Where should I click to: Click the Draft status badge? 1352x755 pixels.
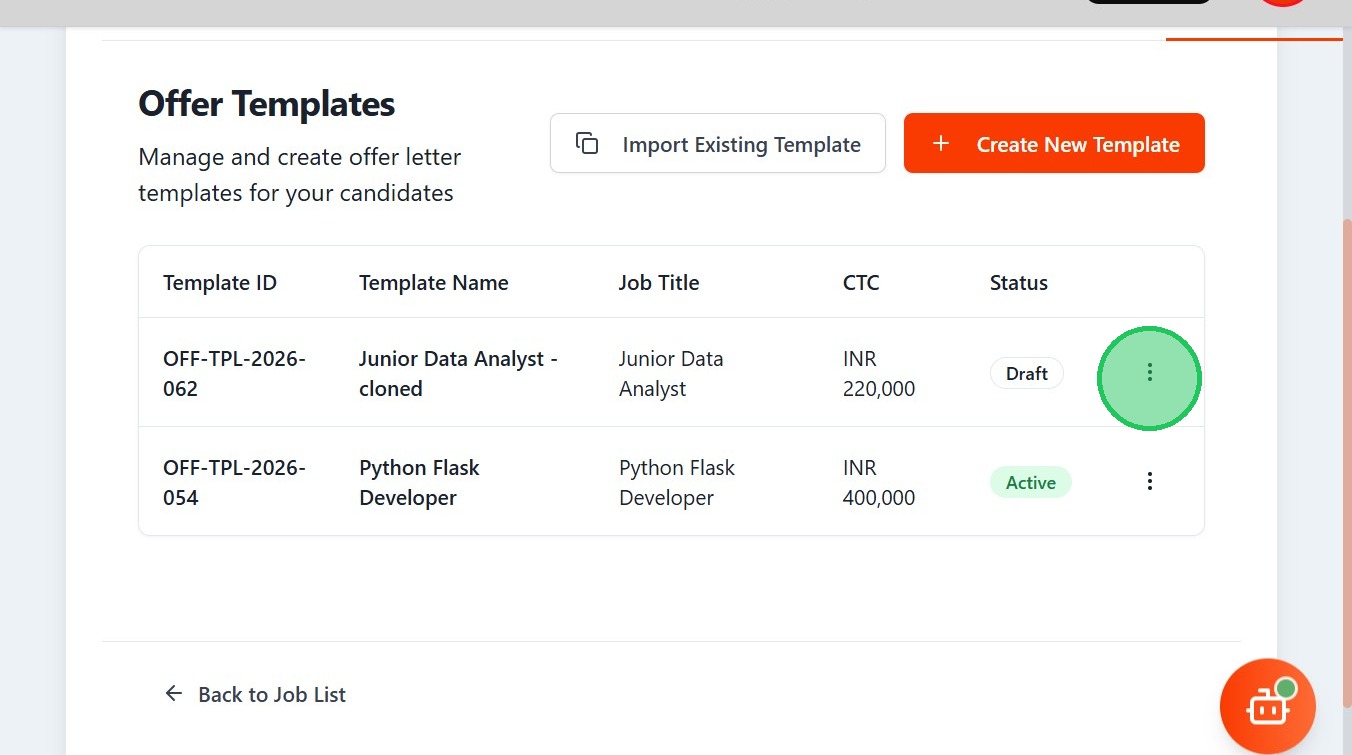pyautogui.click(x=1026, y=374)
